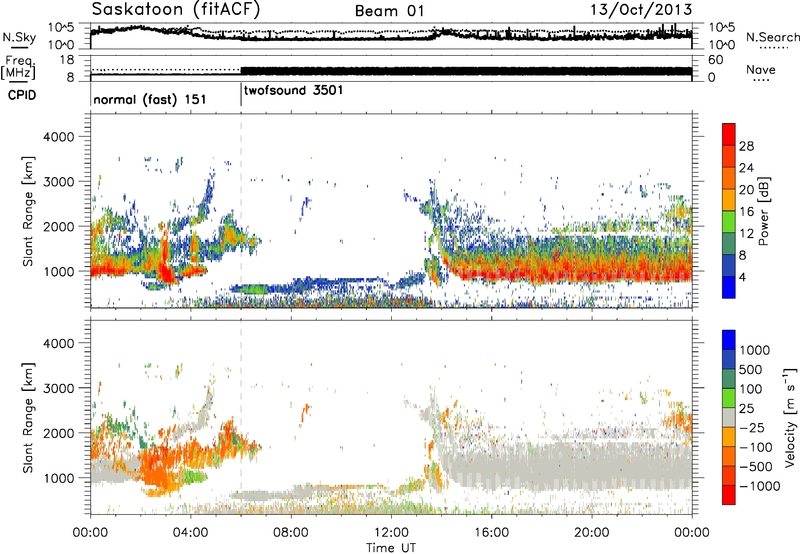The width and height of the screenshot is (800, 554).
Task: Click the '3000' tick of velocity panel
Action: pyautogui.click(x=58, y=388)
